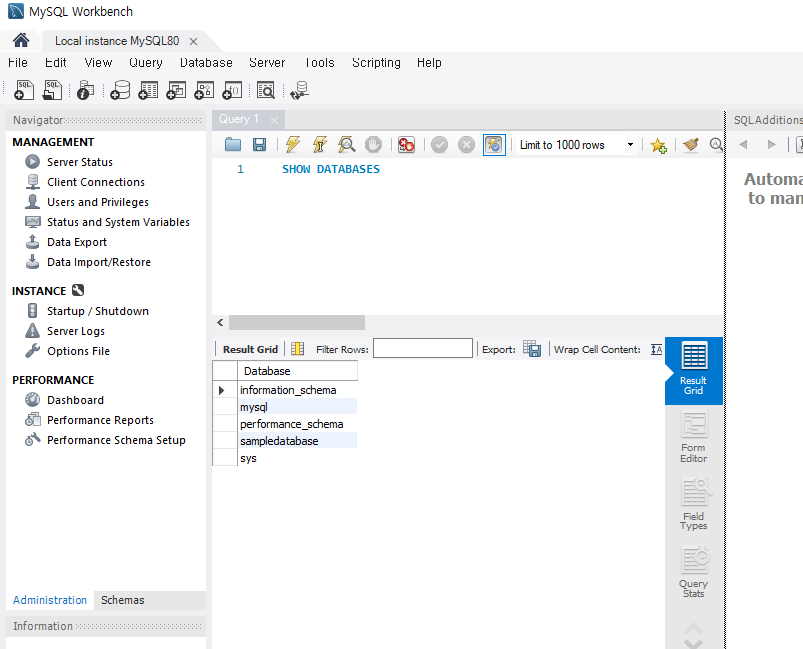Toggle auto-commit mode button
Screen dimensions: 803x649
coord(494,145)
